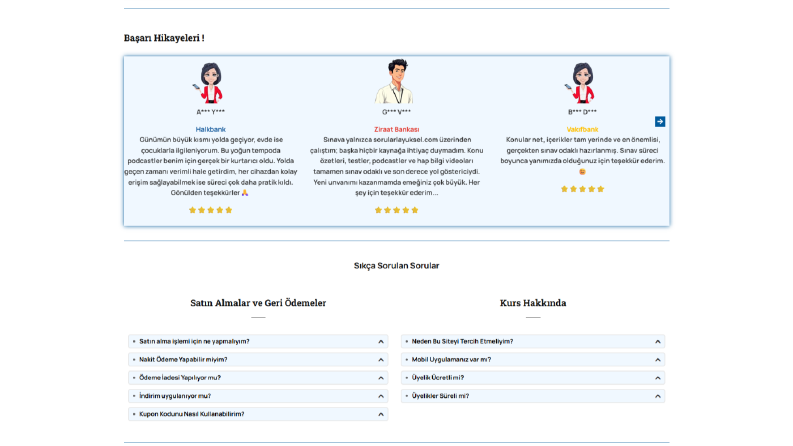Click the star rating under Vakıfbank review
The height and width of the screenshot is (446, 793).
coord(582,189)
